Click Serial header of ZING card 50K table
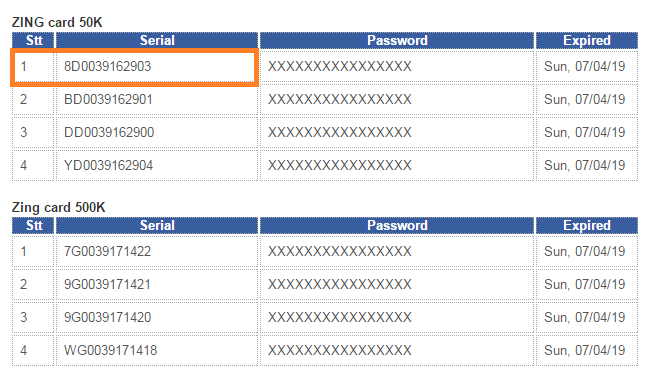 [157, 40]
